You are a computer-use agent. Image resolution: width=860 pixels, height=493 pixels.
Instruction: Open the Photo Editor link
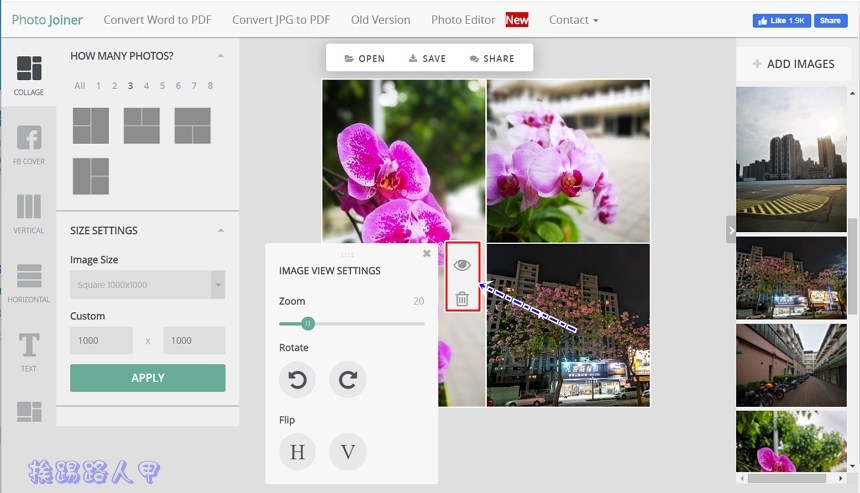(x=463, y=20)
